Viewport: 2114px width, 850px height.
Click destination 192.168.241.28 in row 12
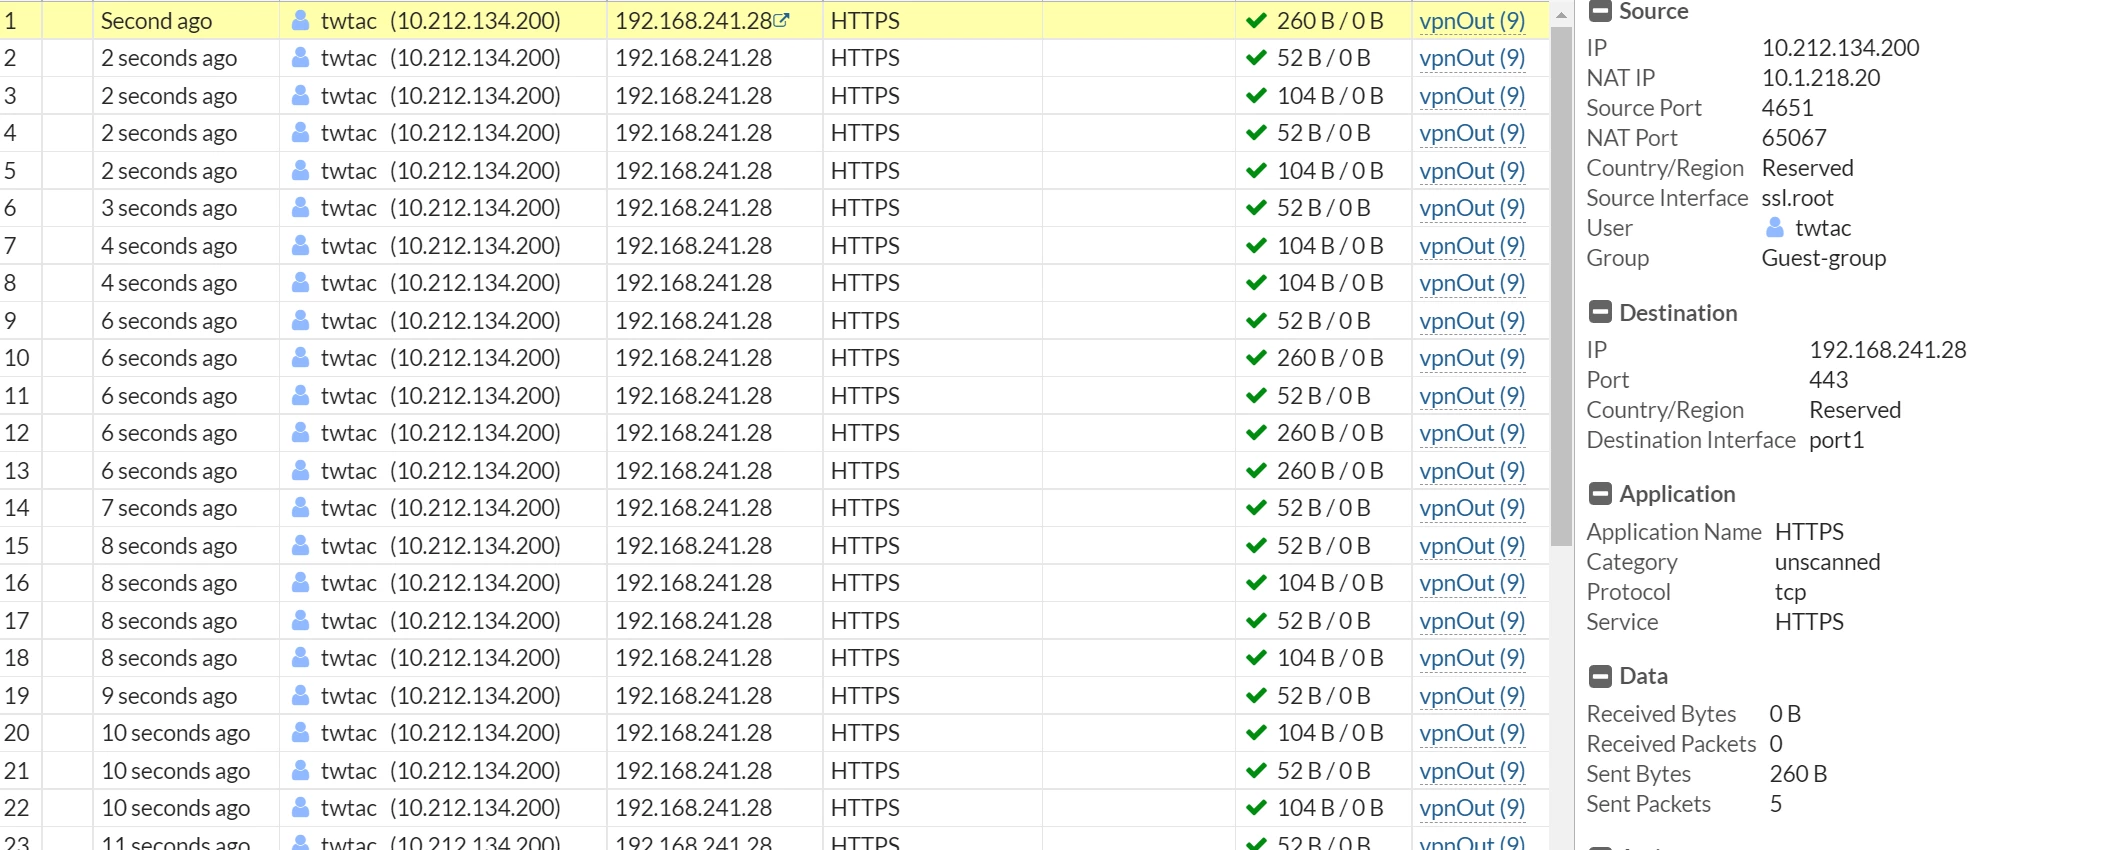point(693,433)
